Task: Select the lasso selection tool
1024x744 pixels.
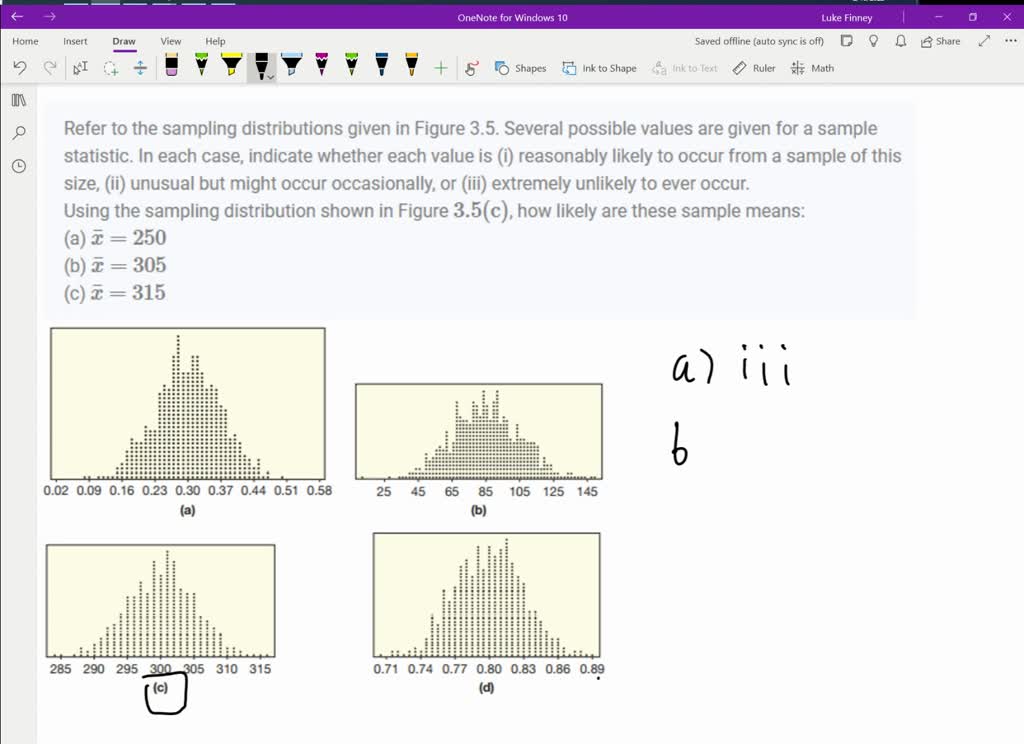Action: point(108,67)
